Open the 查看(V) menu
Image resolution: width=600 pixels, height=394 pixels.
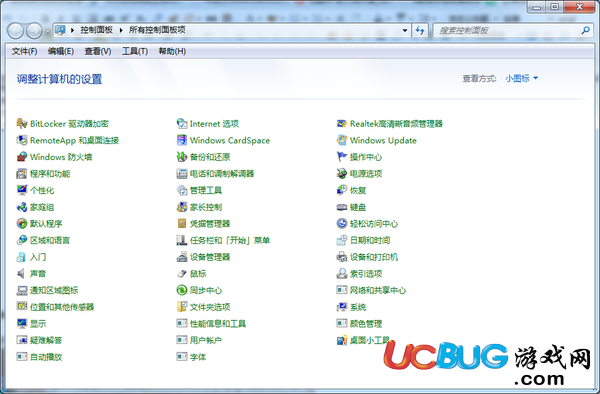click(x=98, y=51)
